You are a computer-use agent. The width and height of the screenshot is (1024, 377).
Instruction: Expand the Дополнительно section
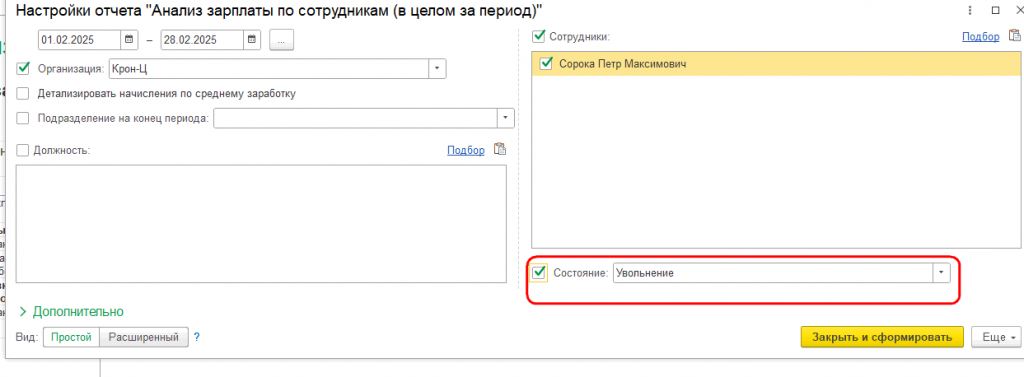(x=72, y=312)
